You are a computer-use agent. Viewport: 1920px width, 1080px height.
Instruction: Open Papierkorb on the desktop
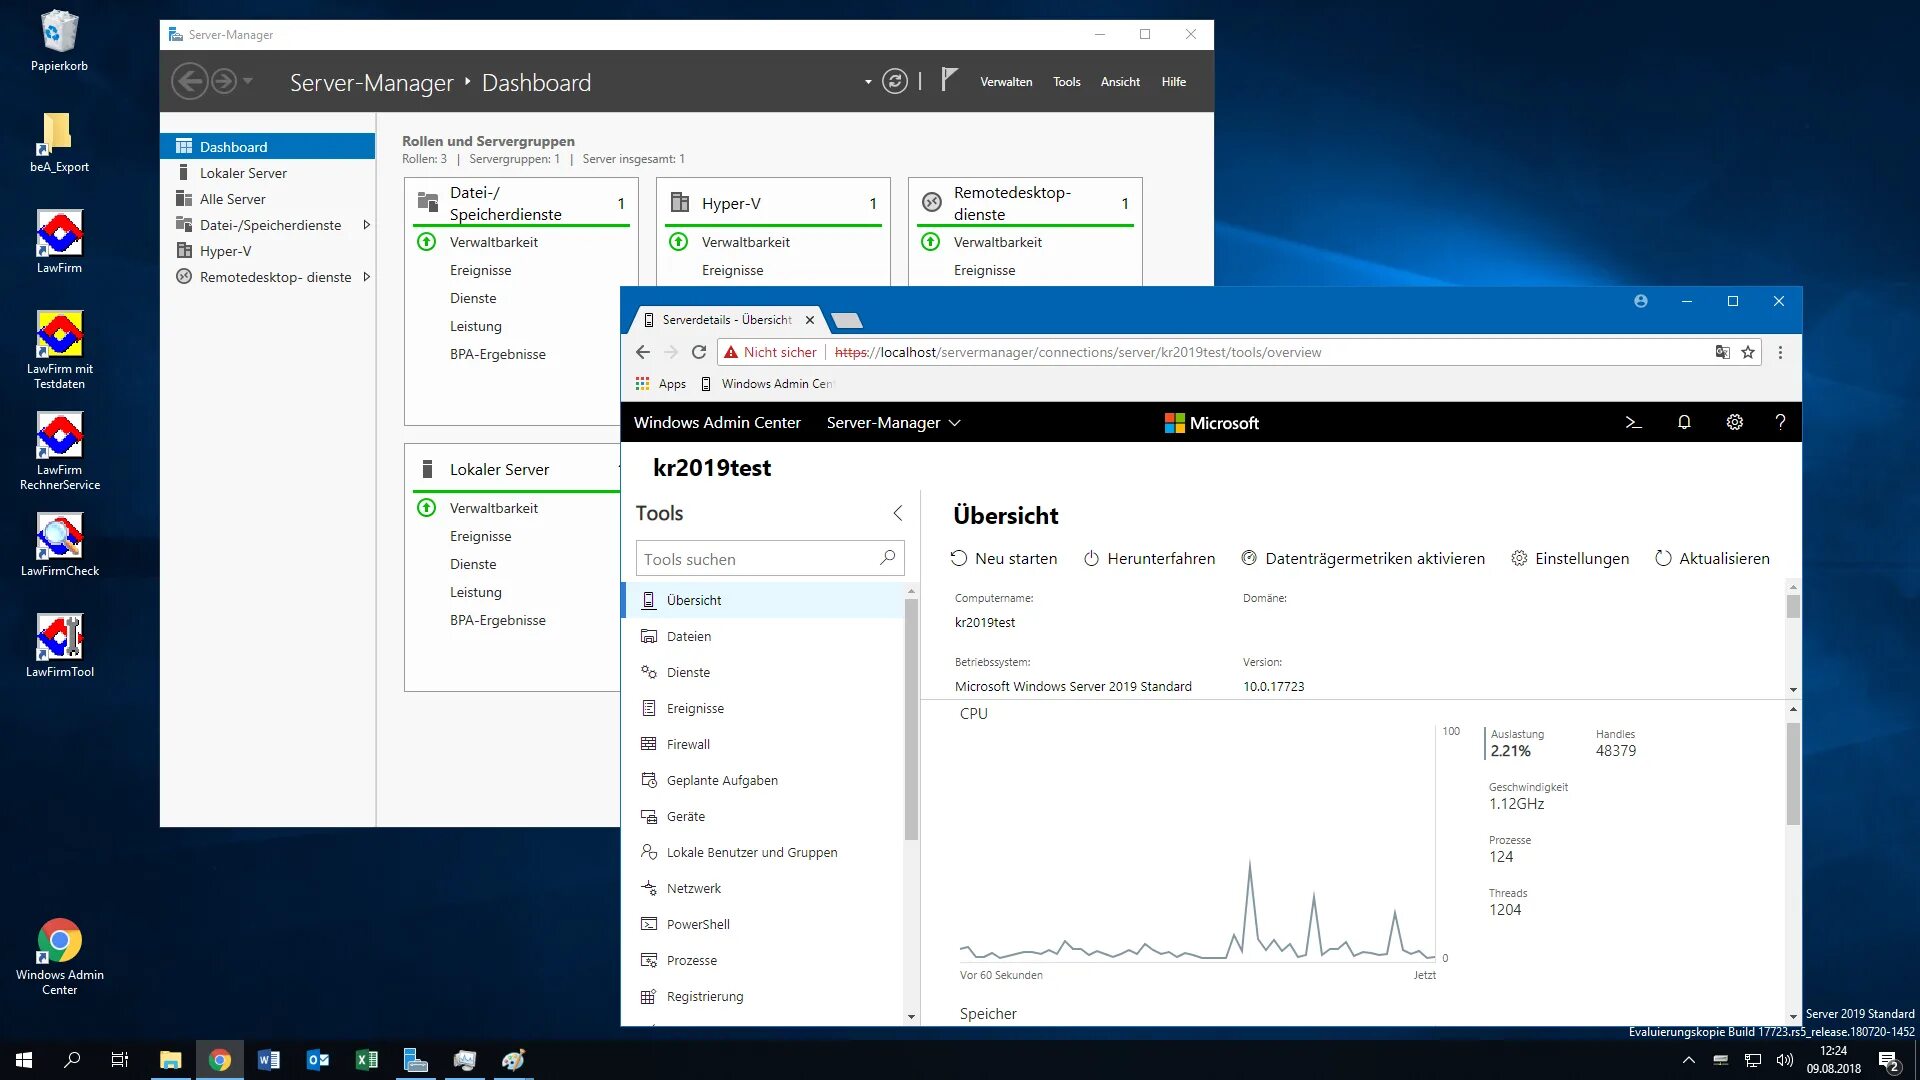tap(59, 41)
